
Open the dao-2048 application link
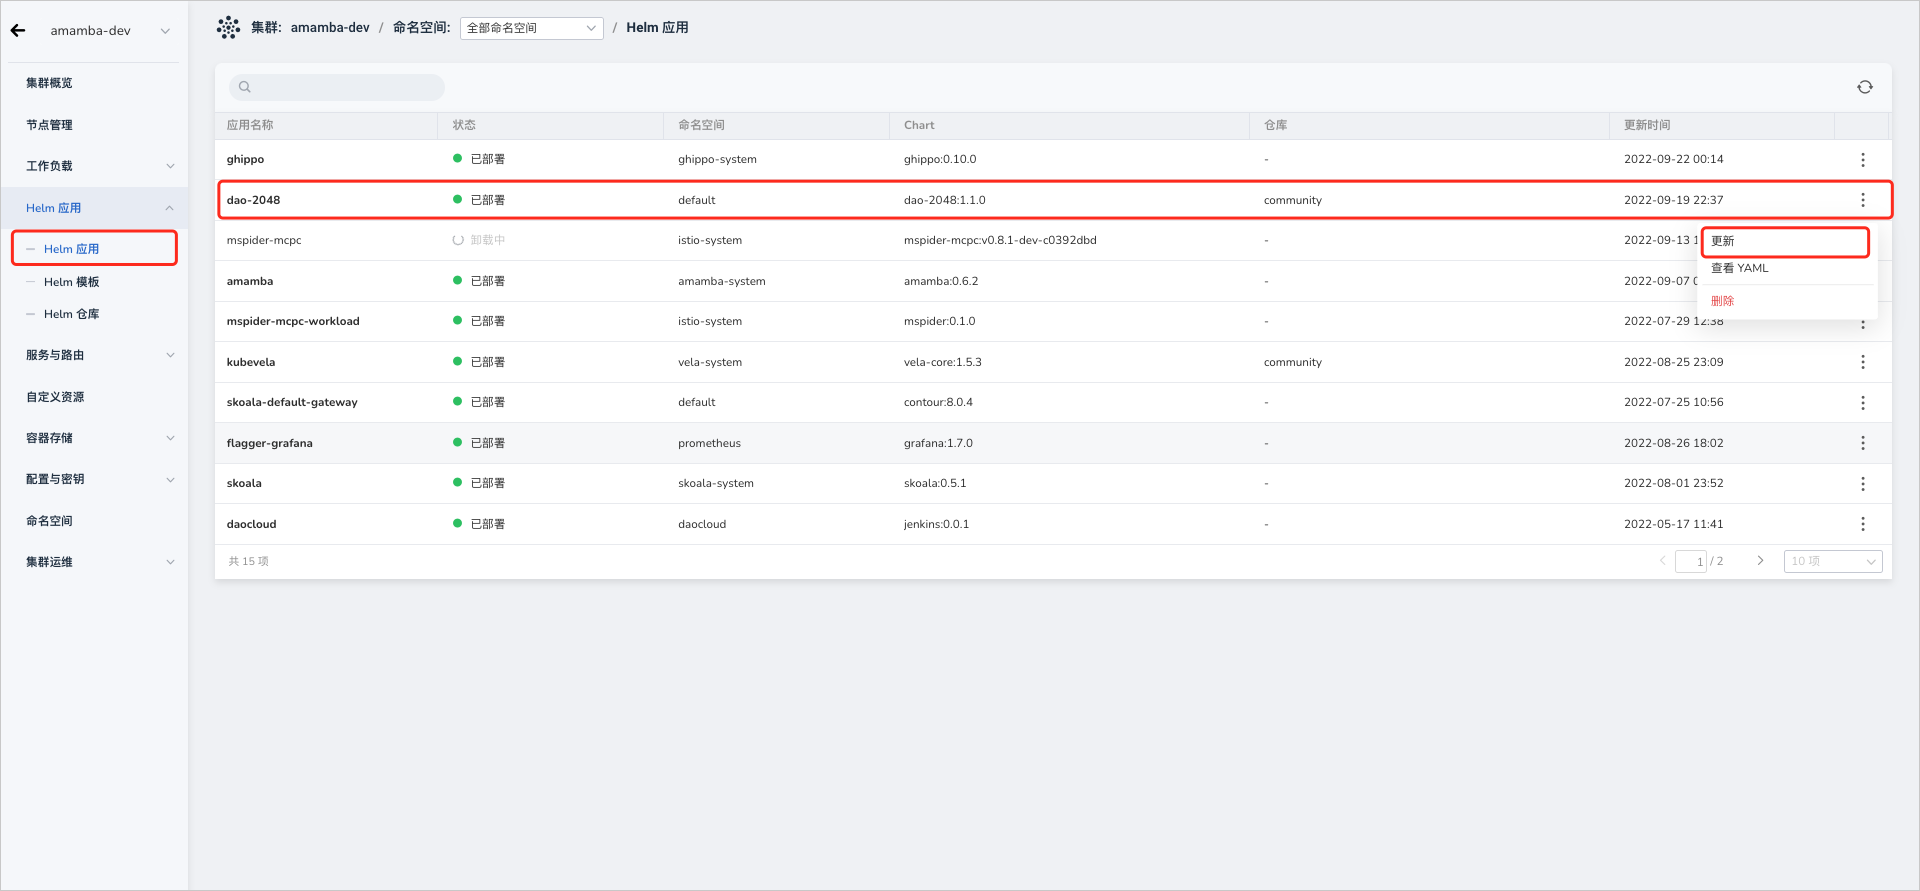coord(253,200)
